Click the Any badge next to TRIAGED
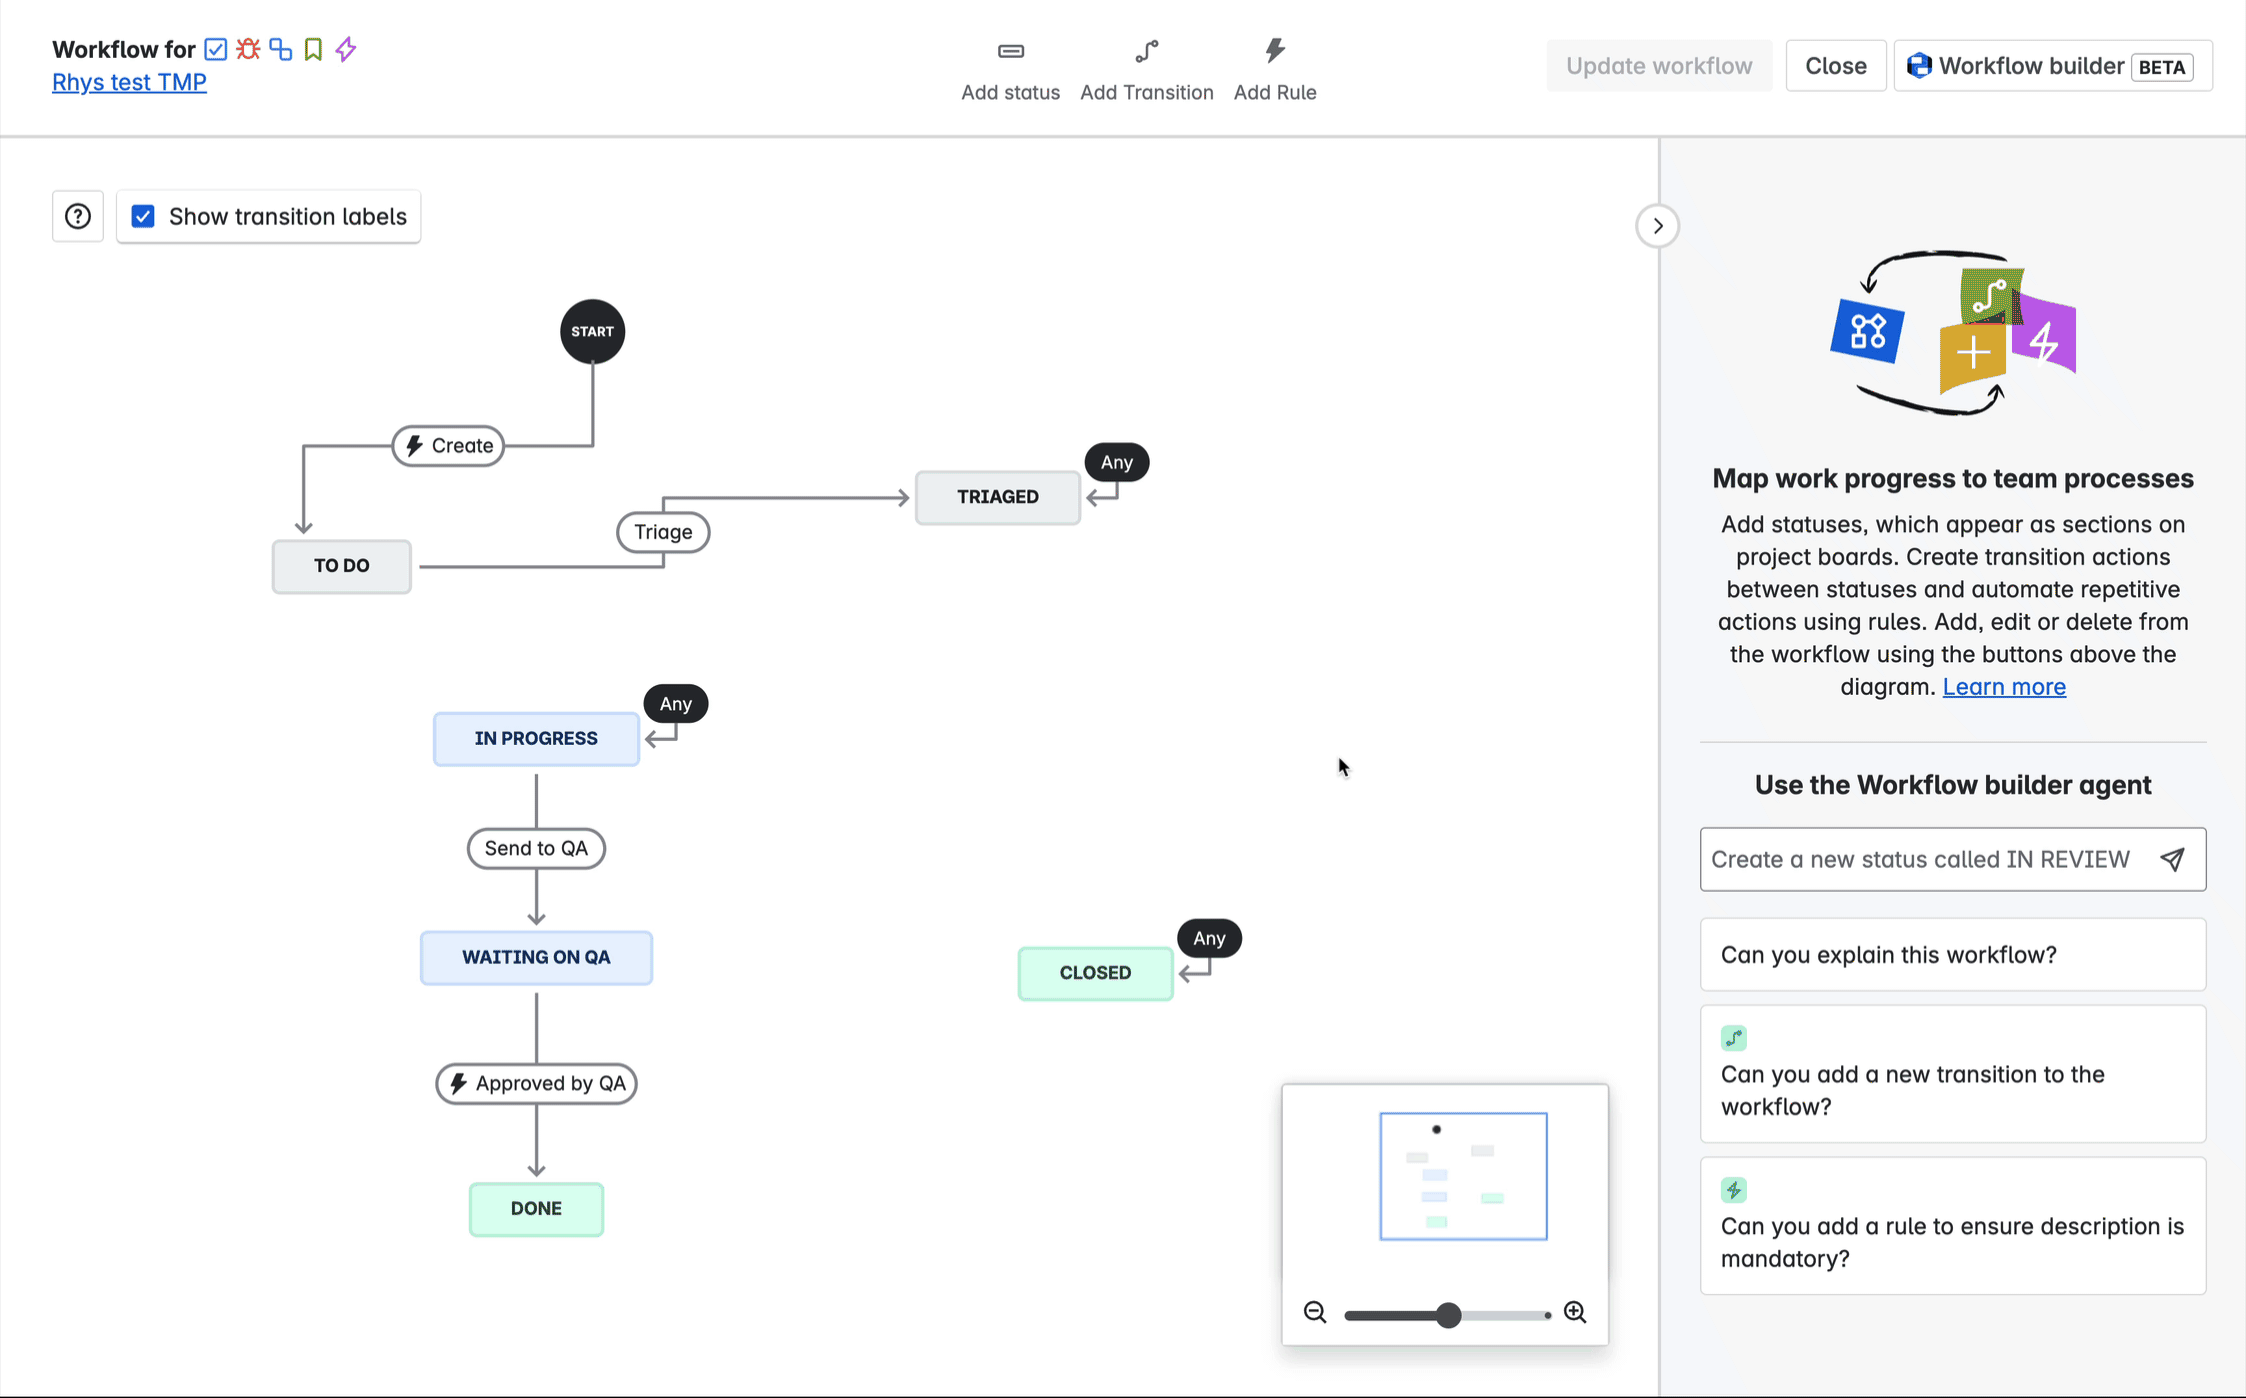 coord(1117,462)
